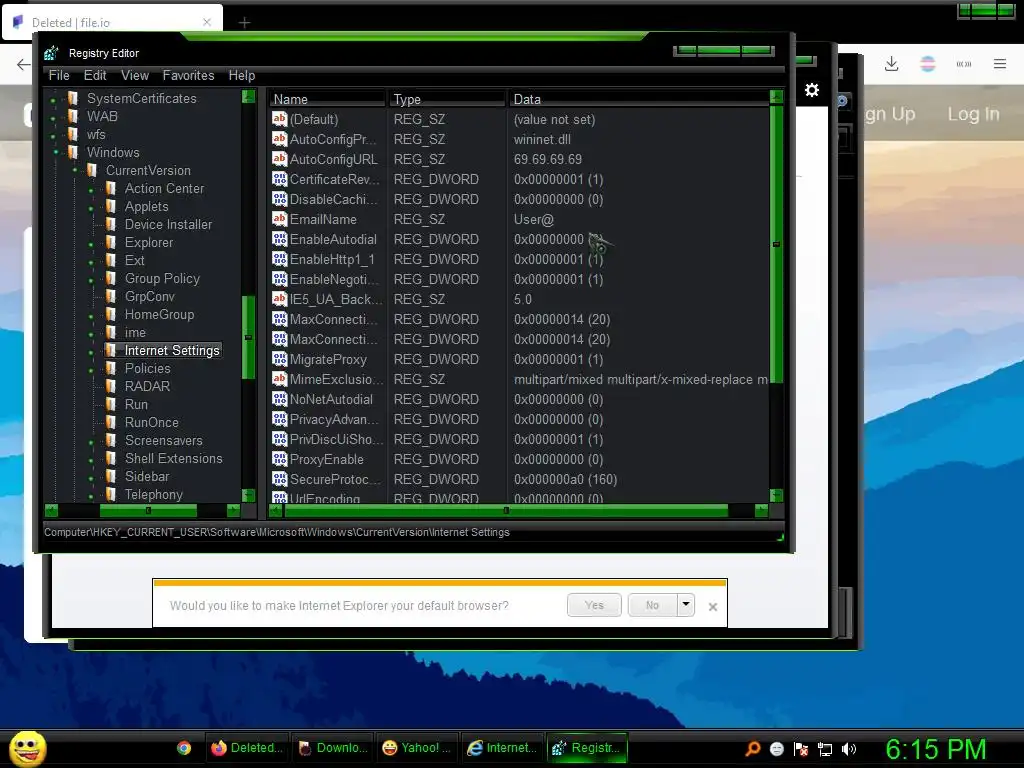The width and height of the screenshot is (1024, 768).
Task: Sort values by Name column header
Action: click(x=327, y=99)
